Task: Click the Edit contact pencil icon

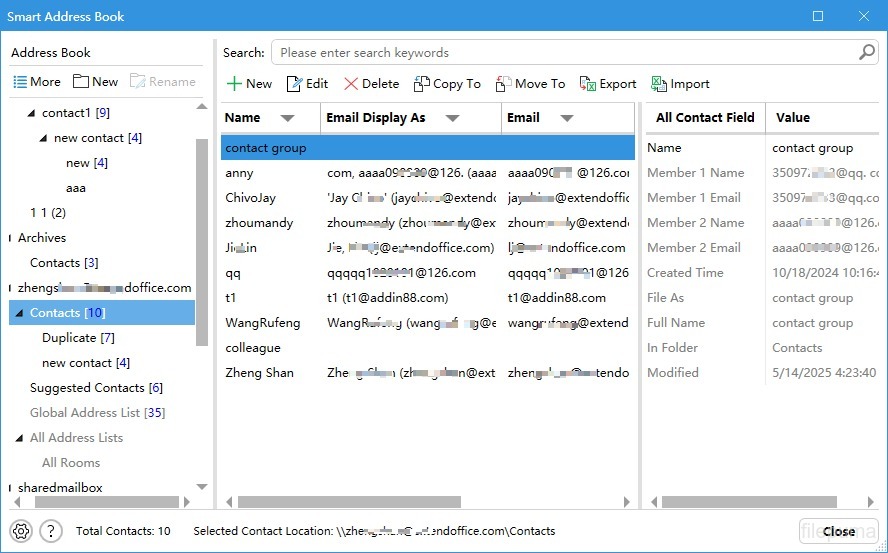Action: tap(294, 84)
